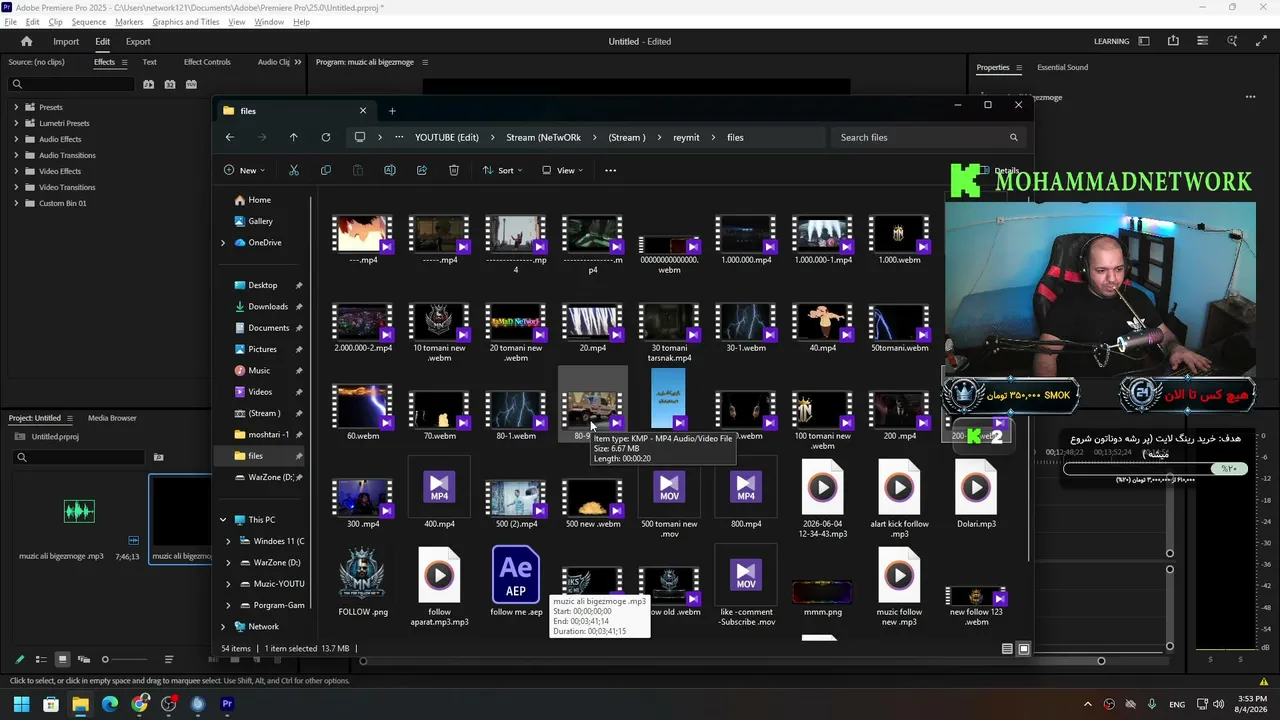Open See more options ellipsis in File Explorer
Screen dimensions: 1280x720
[x=610, y=170]
